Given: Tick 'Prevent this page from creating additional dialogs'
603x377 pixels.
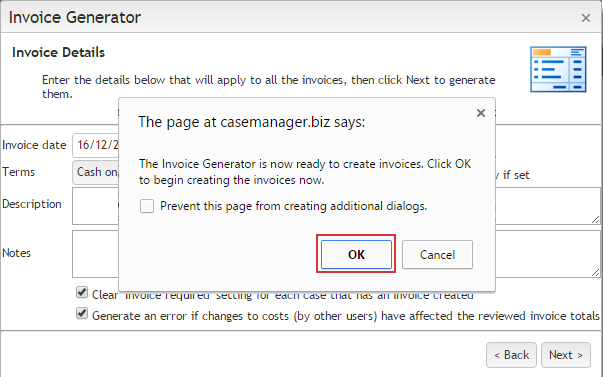Looking at the screenshot, I should tap(147, 206).
